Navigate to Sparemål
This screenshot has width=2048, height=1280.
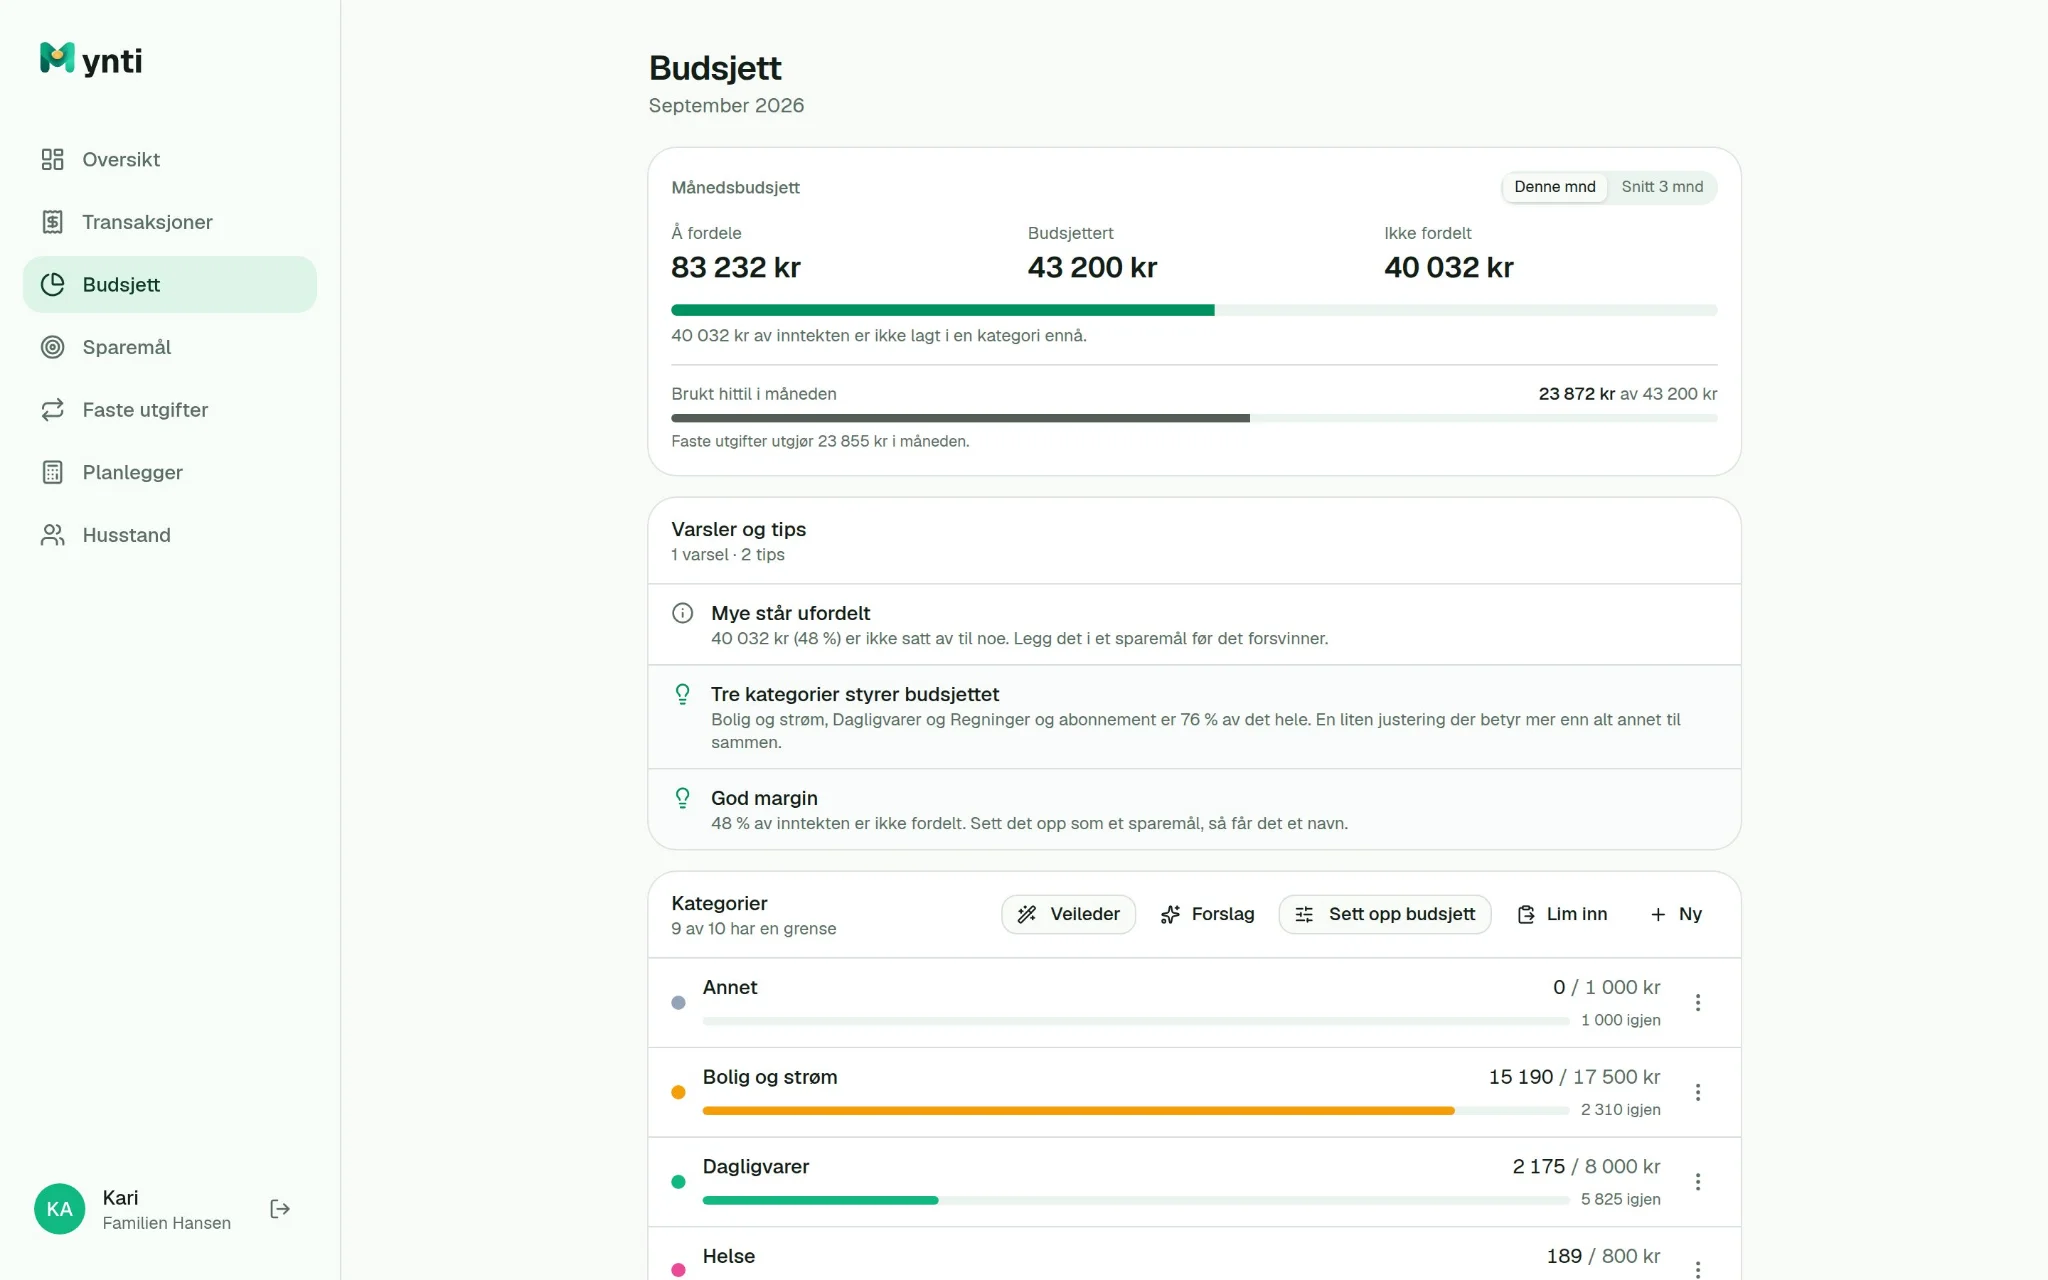[x=170, y=347]
